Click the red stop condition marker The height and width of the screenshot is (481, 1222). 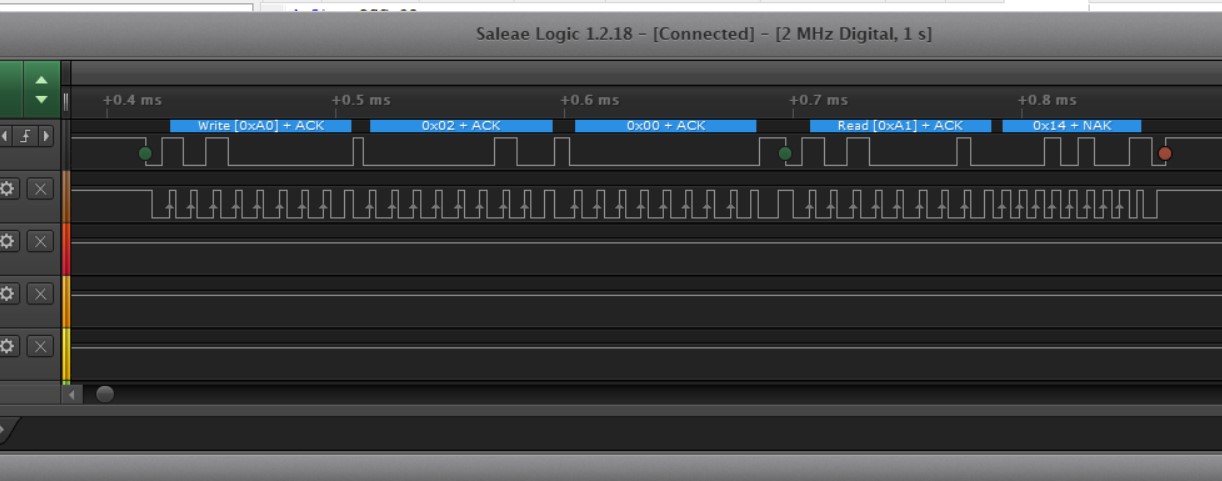(x=1164, y=153)
